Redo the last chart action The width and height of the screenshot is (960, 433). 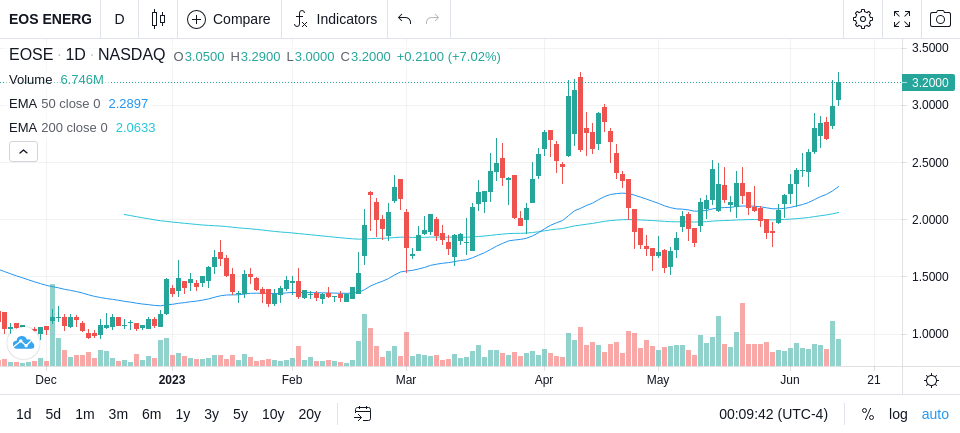point(433,19)
